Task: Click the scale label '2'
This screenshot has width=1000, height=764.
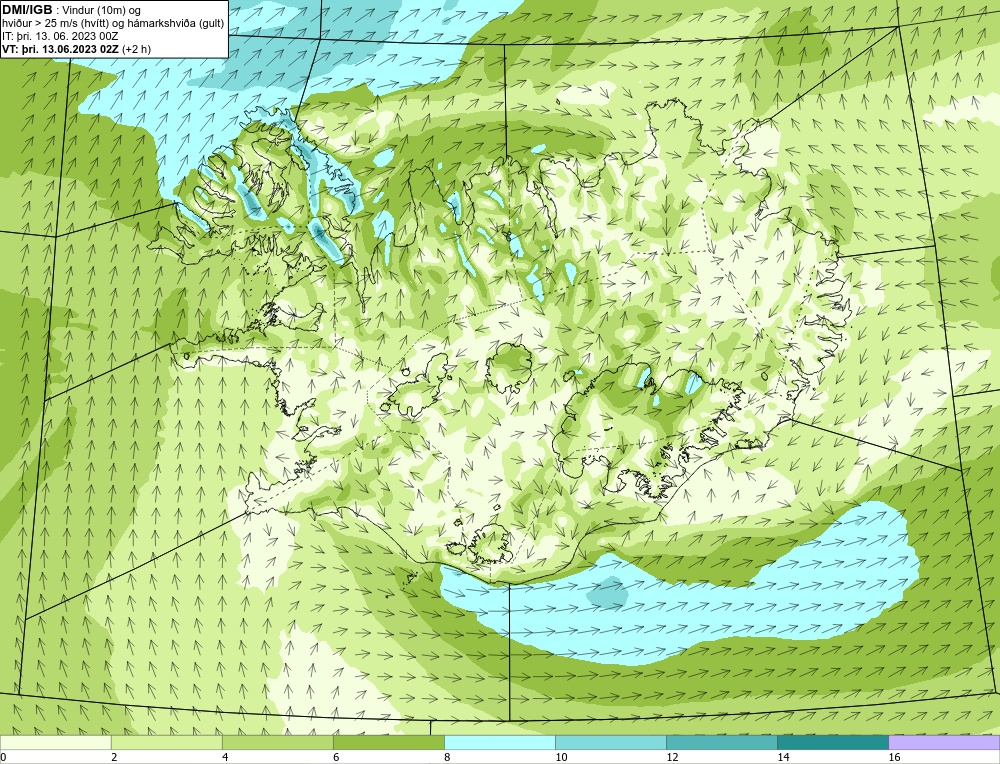Action: [114, 757]
